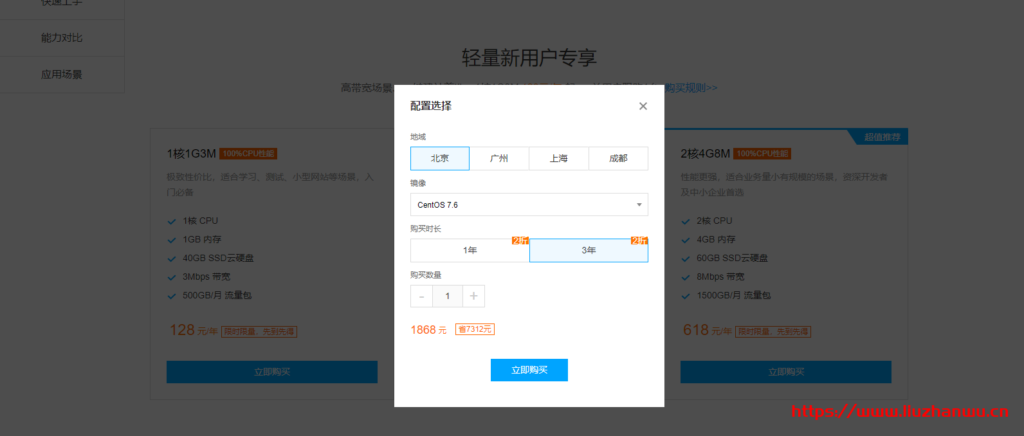Image resolution: width=1024 pixels, height=436 pixels.
Task: Choose 3年 purchase duration
Action: [x=588, y=250]
